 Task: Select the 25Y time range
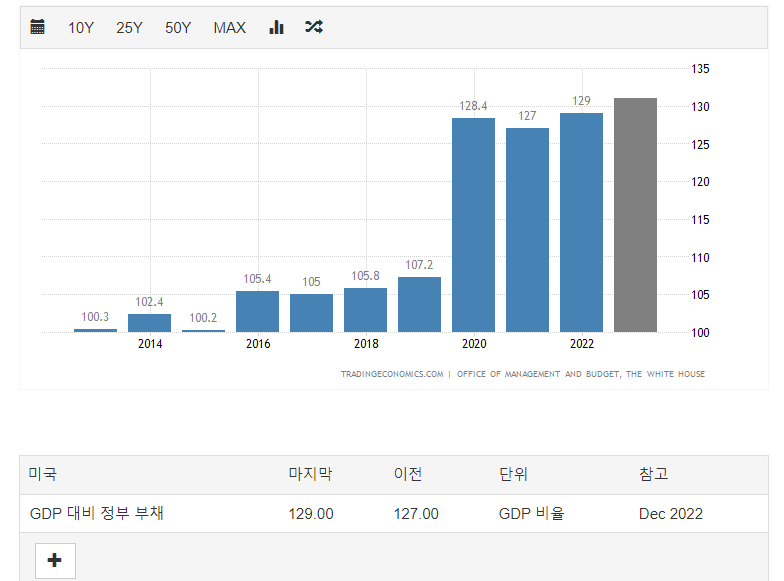tap(129, 28)
